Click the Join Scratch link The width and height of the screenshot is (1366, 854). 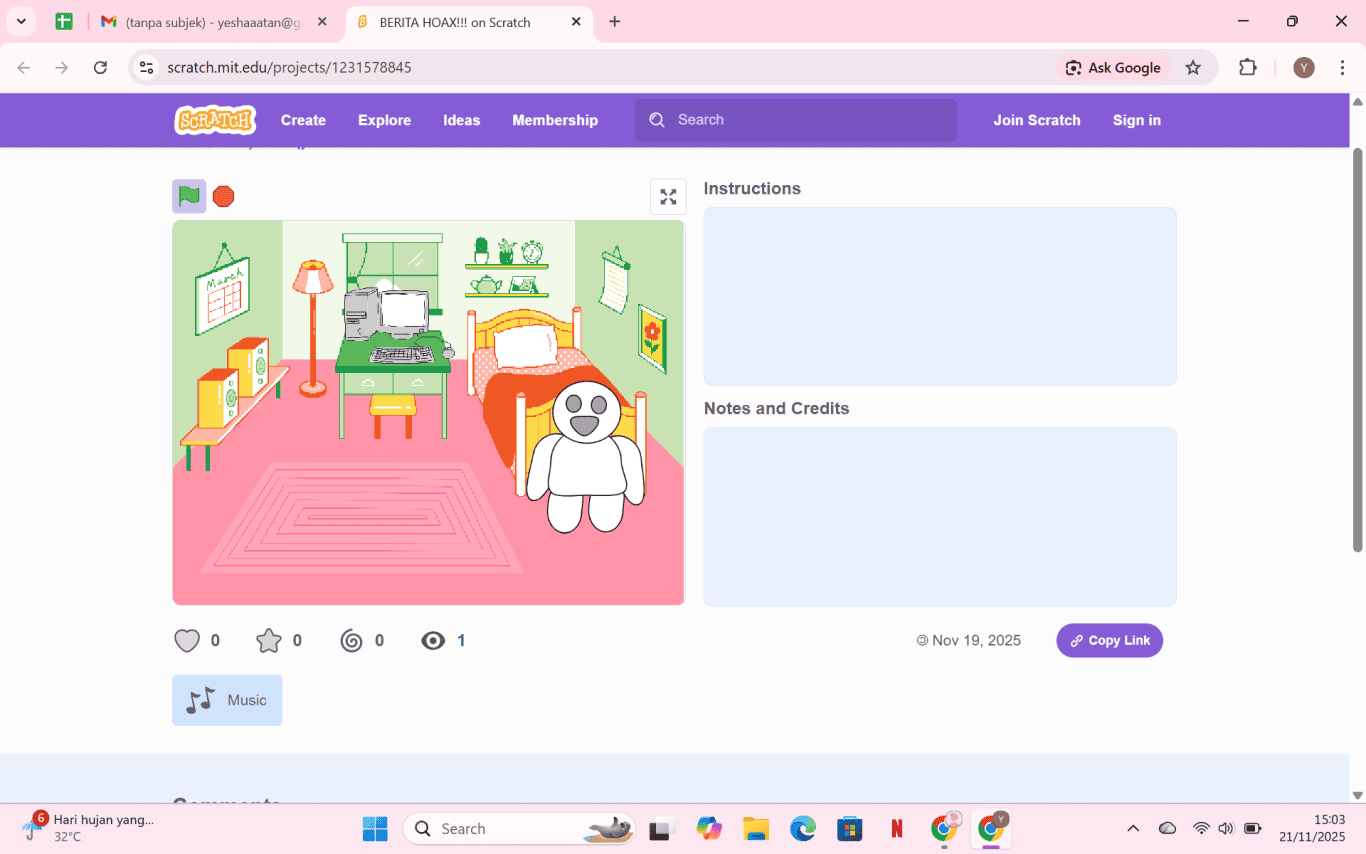point(1036,120)
